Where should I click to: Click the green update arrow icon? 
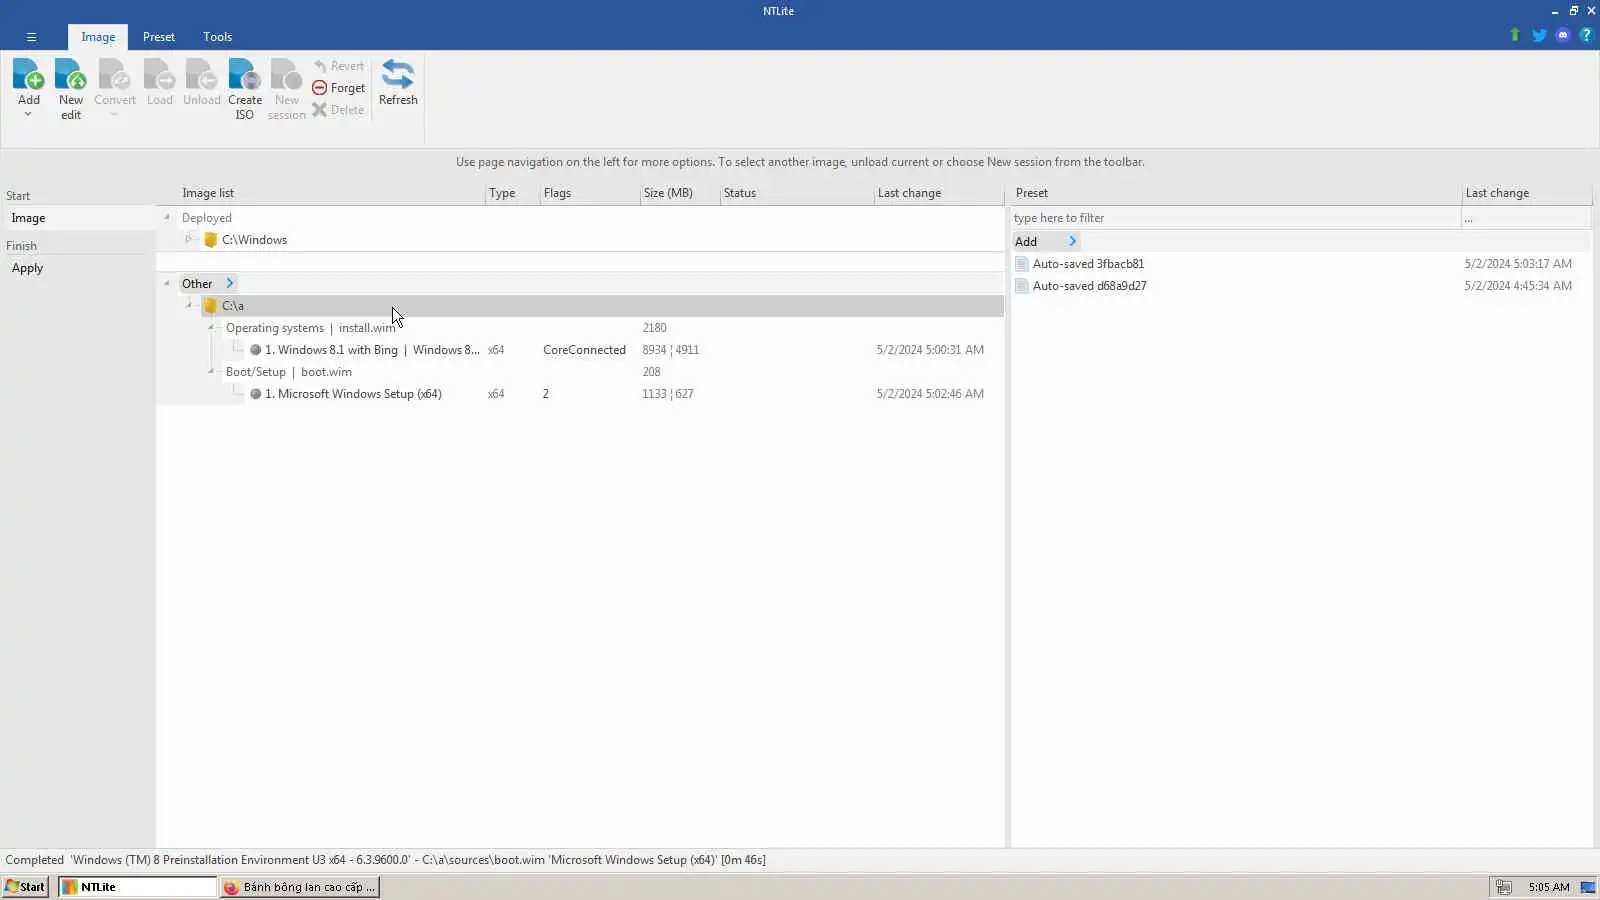coord(1515,35)
